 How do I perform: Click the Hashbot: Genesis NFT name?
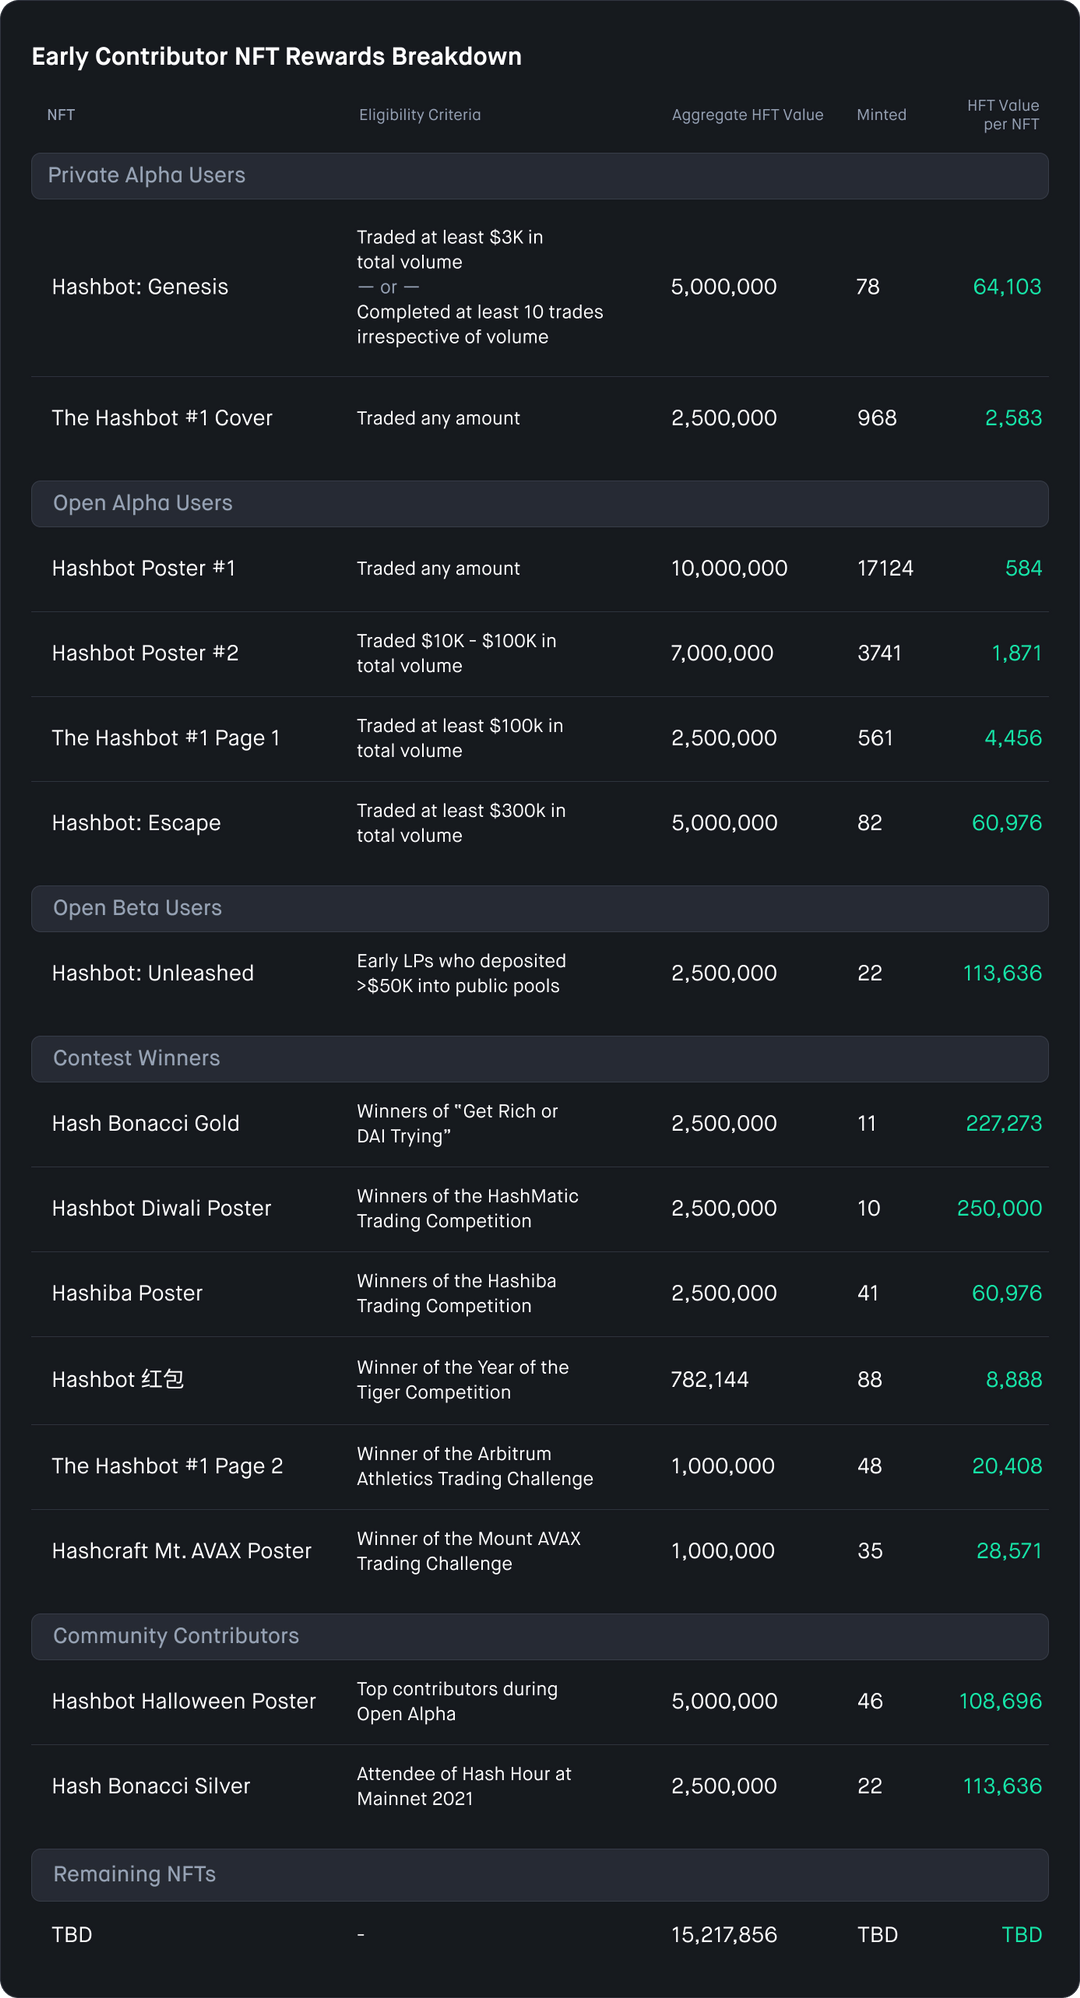tap(140, 287)
